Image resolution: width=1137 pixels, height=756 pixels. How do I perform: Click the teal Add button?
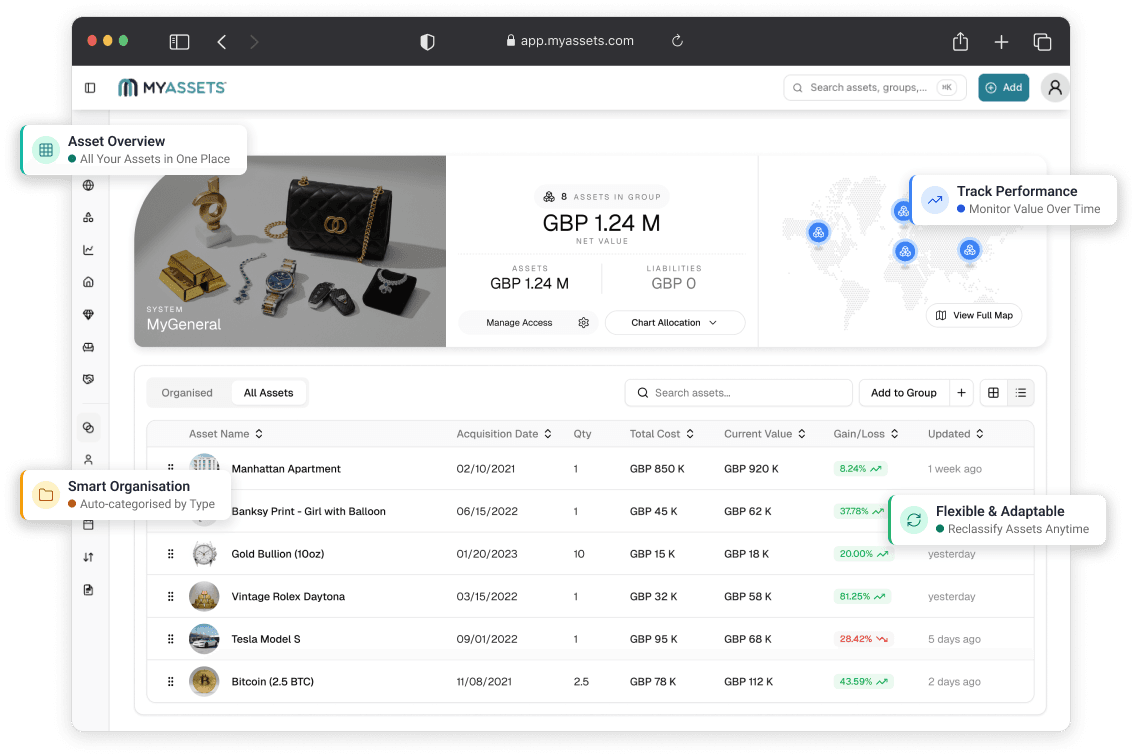[1004, 88]
